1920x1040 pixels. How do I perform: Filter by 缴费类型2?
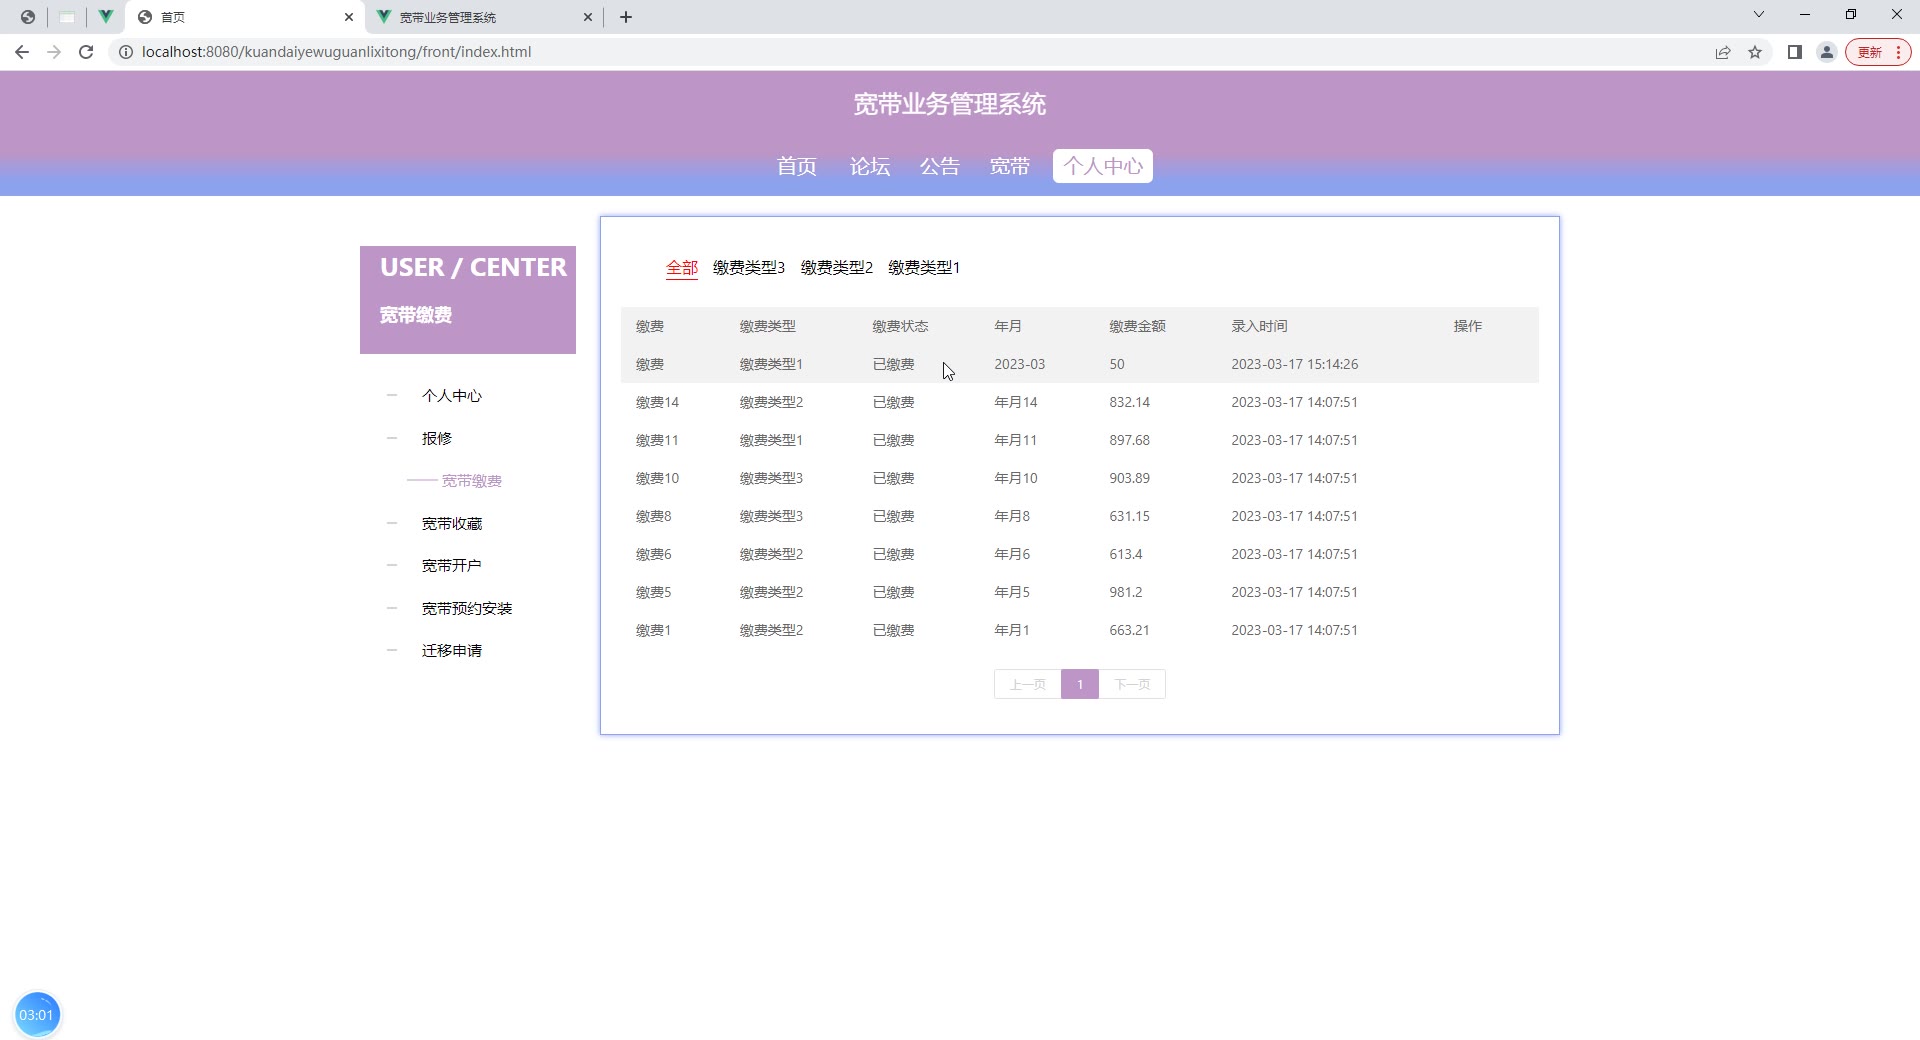pos(837,268)
